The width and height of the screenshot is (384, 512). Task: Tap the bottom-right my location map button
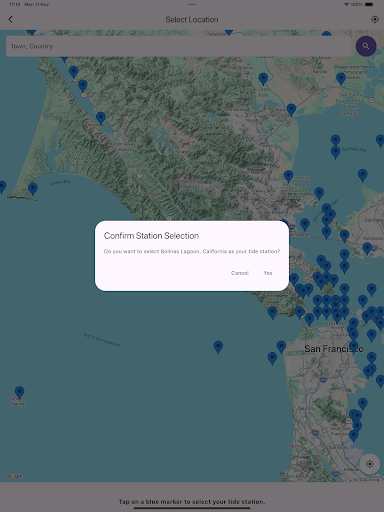coord(369,464)
